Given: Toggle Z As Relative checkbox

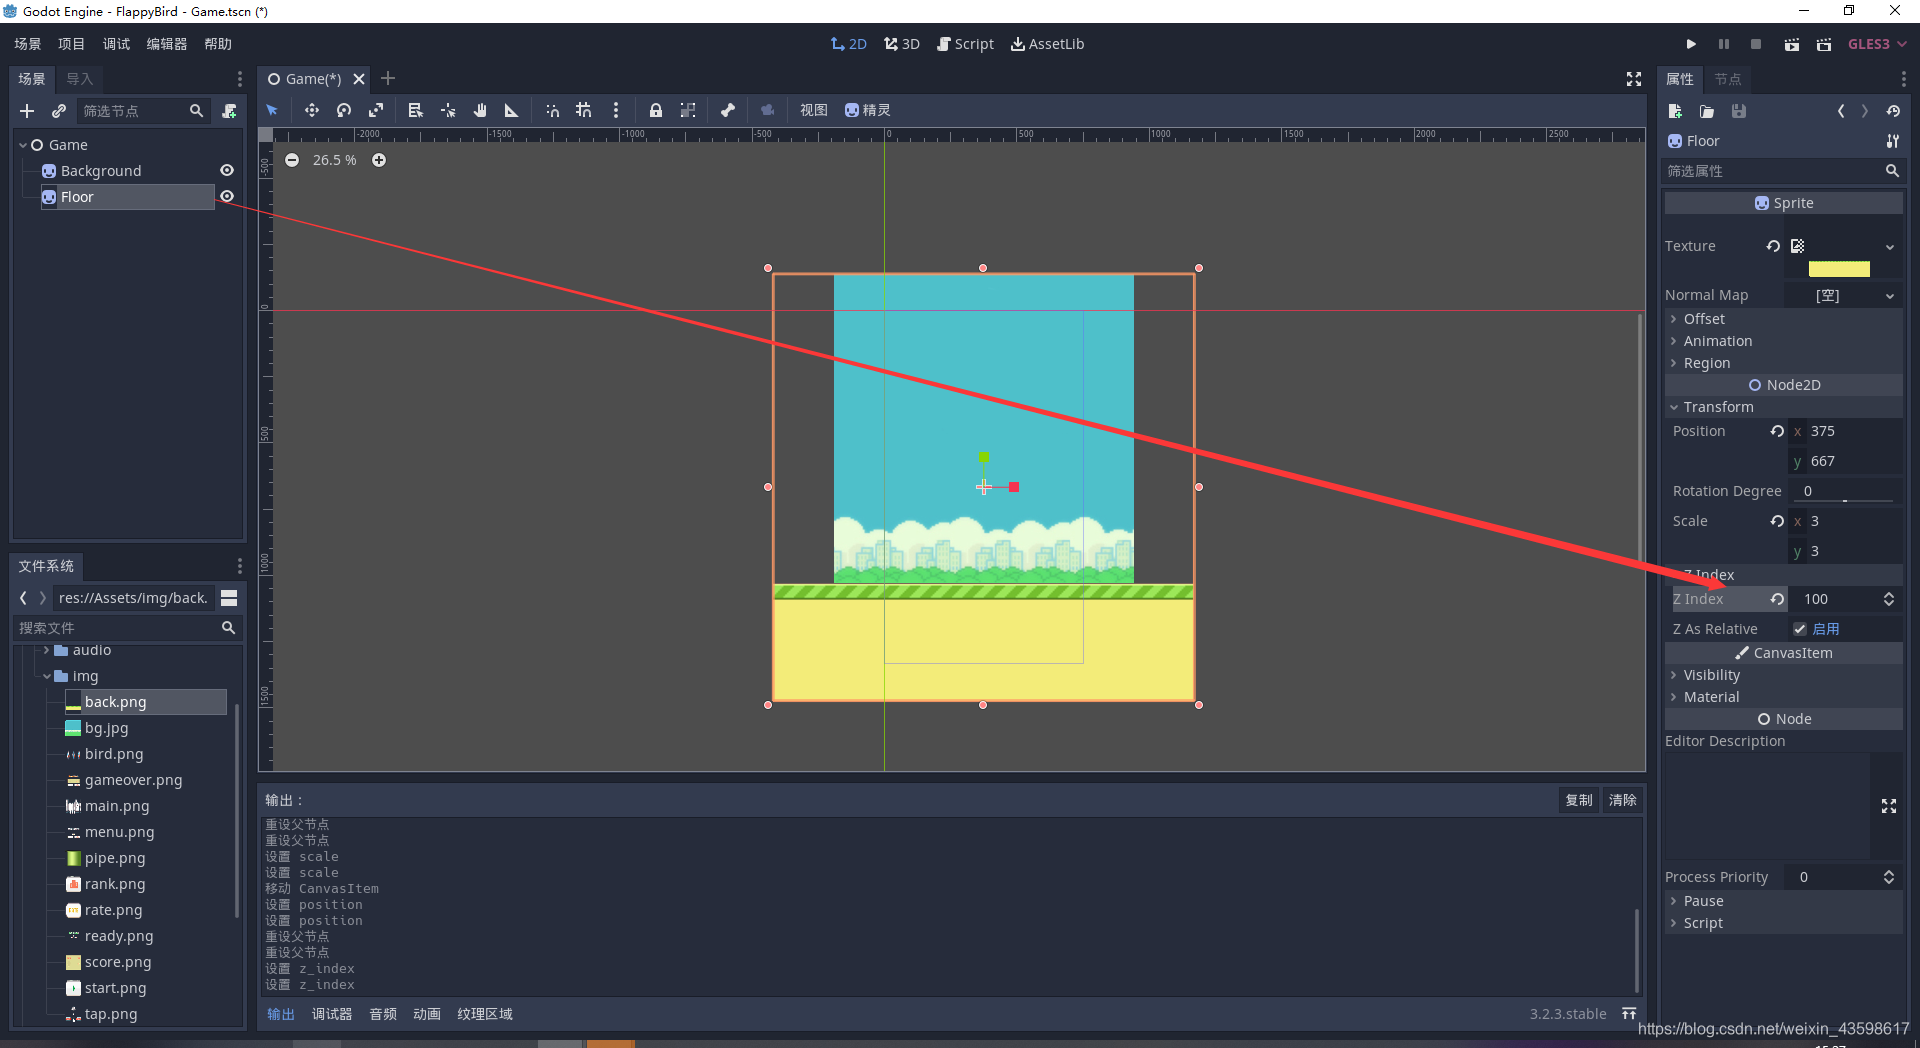Looking at the screenshot, I should coord(1800,629).
